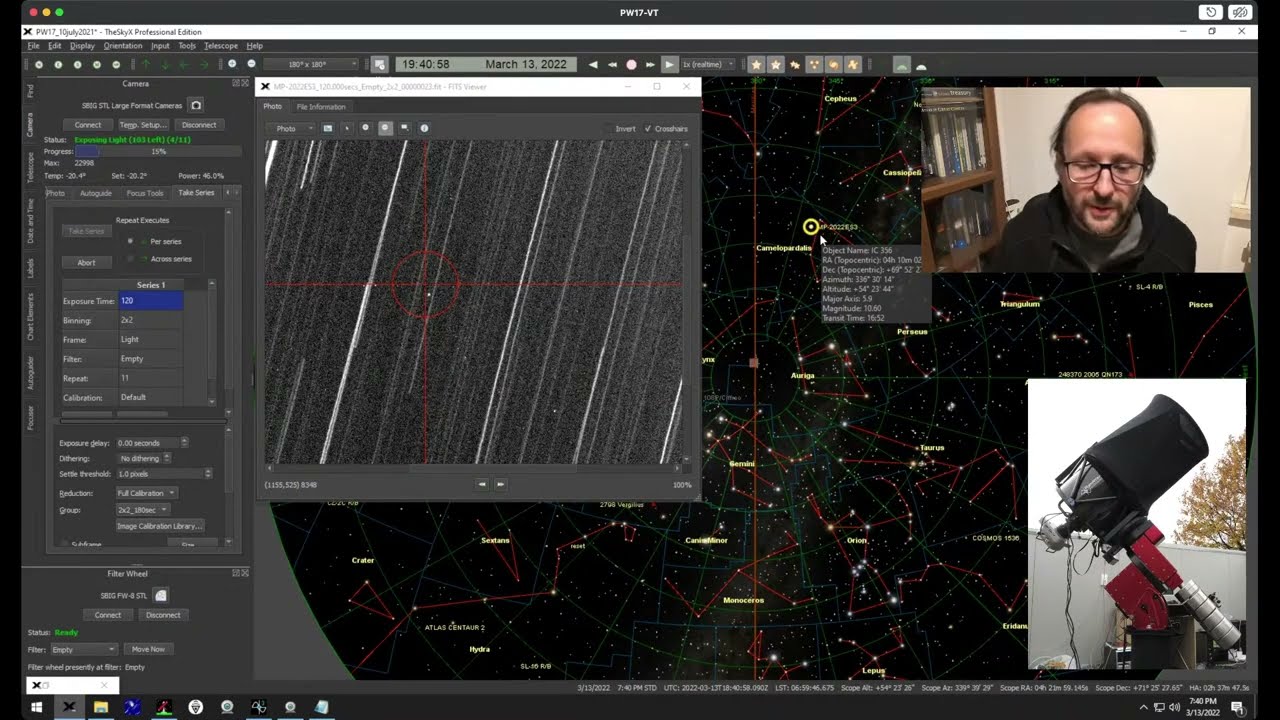Click the Image Calibration Library... button
1280x720 pixels.
[160, 526]
